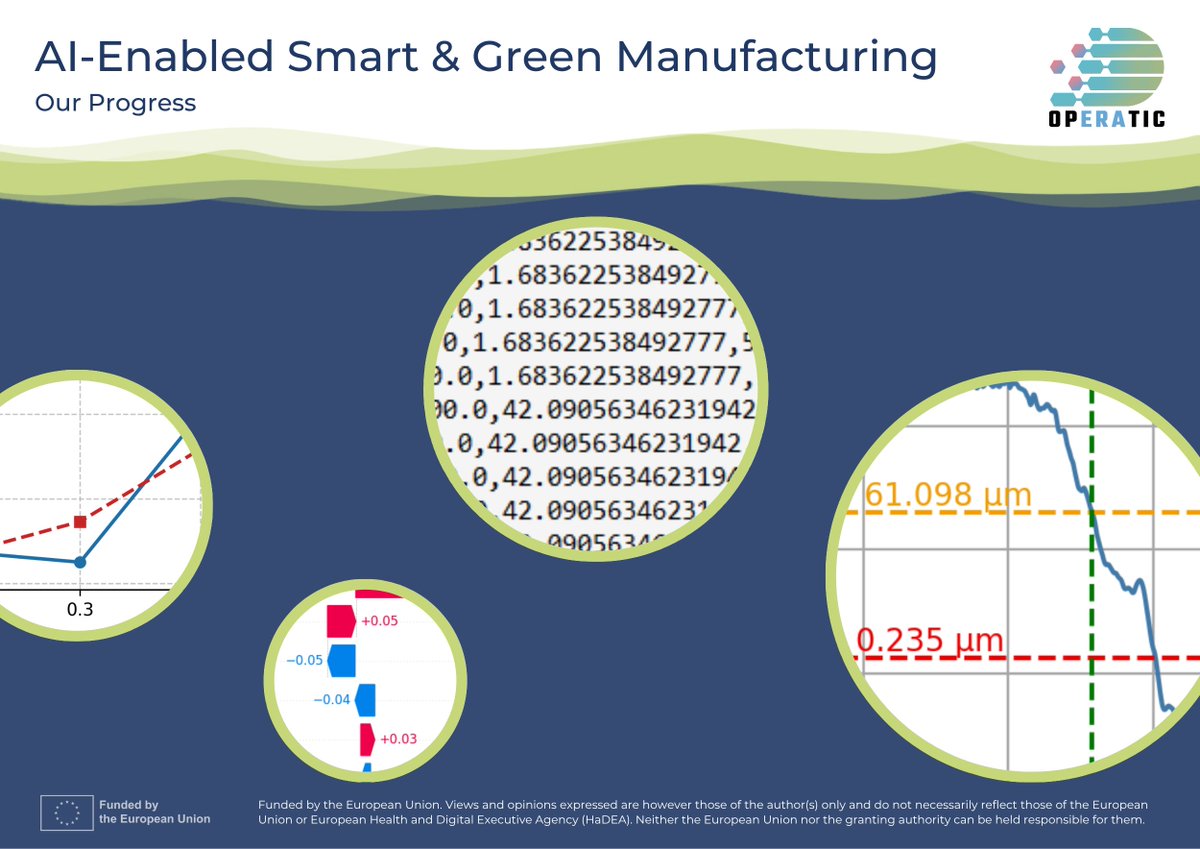Click the '+0.05' red bar value
Screen dimensions: 1200x849
click(x=380, y=621)
